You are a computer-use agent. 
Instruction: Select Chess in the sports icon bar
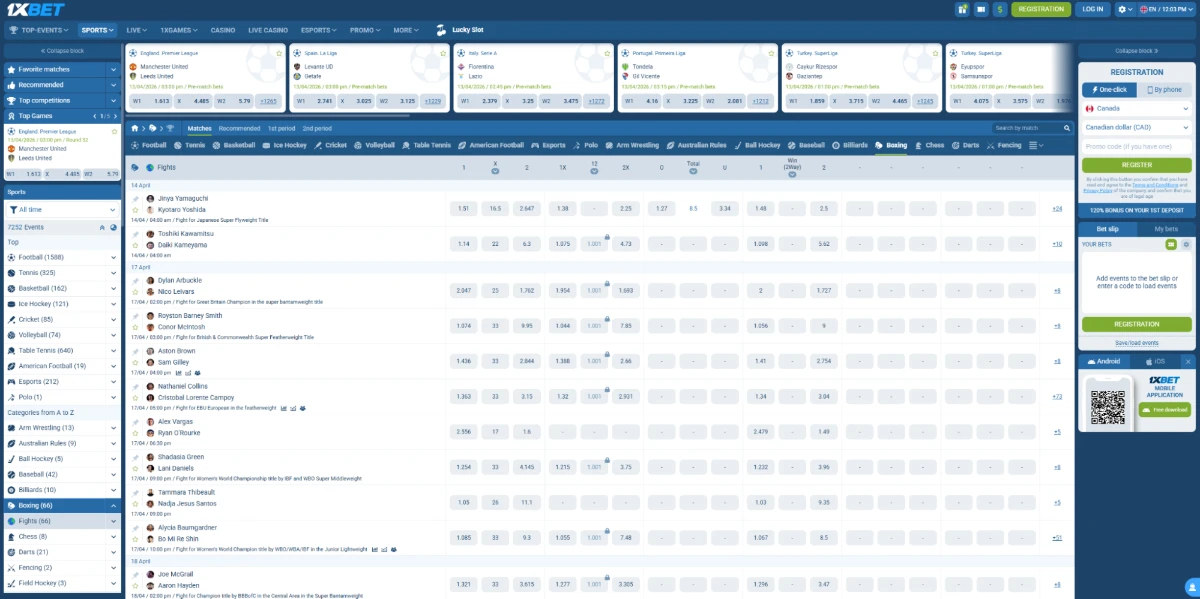pos(929,145)
